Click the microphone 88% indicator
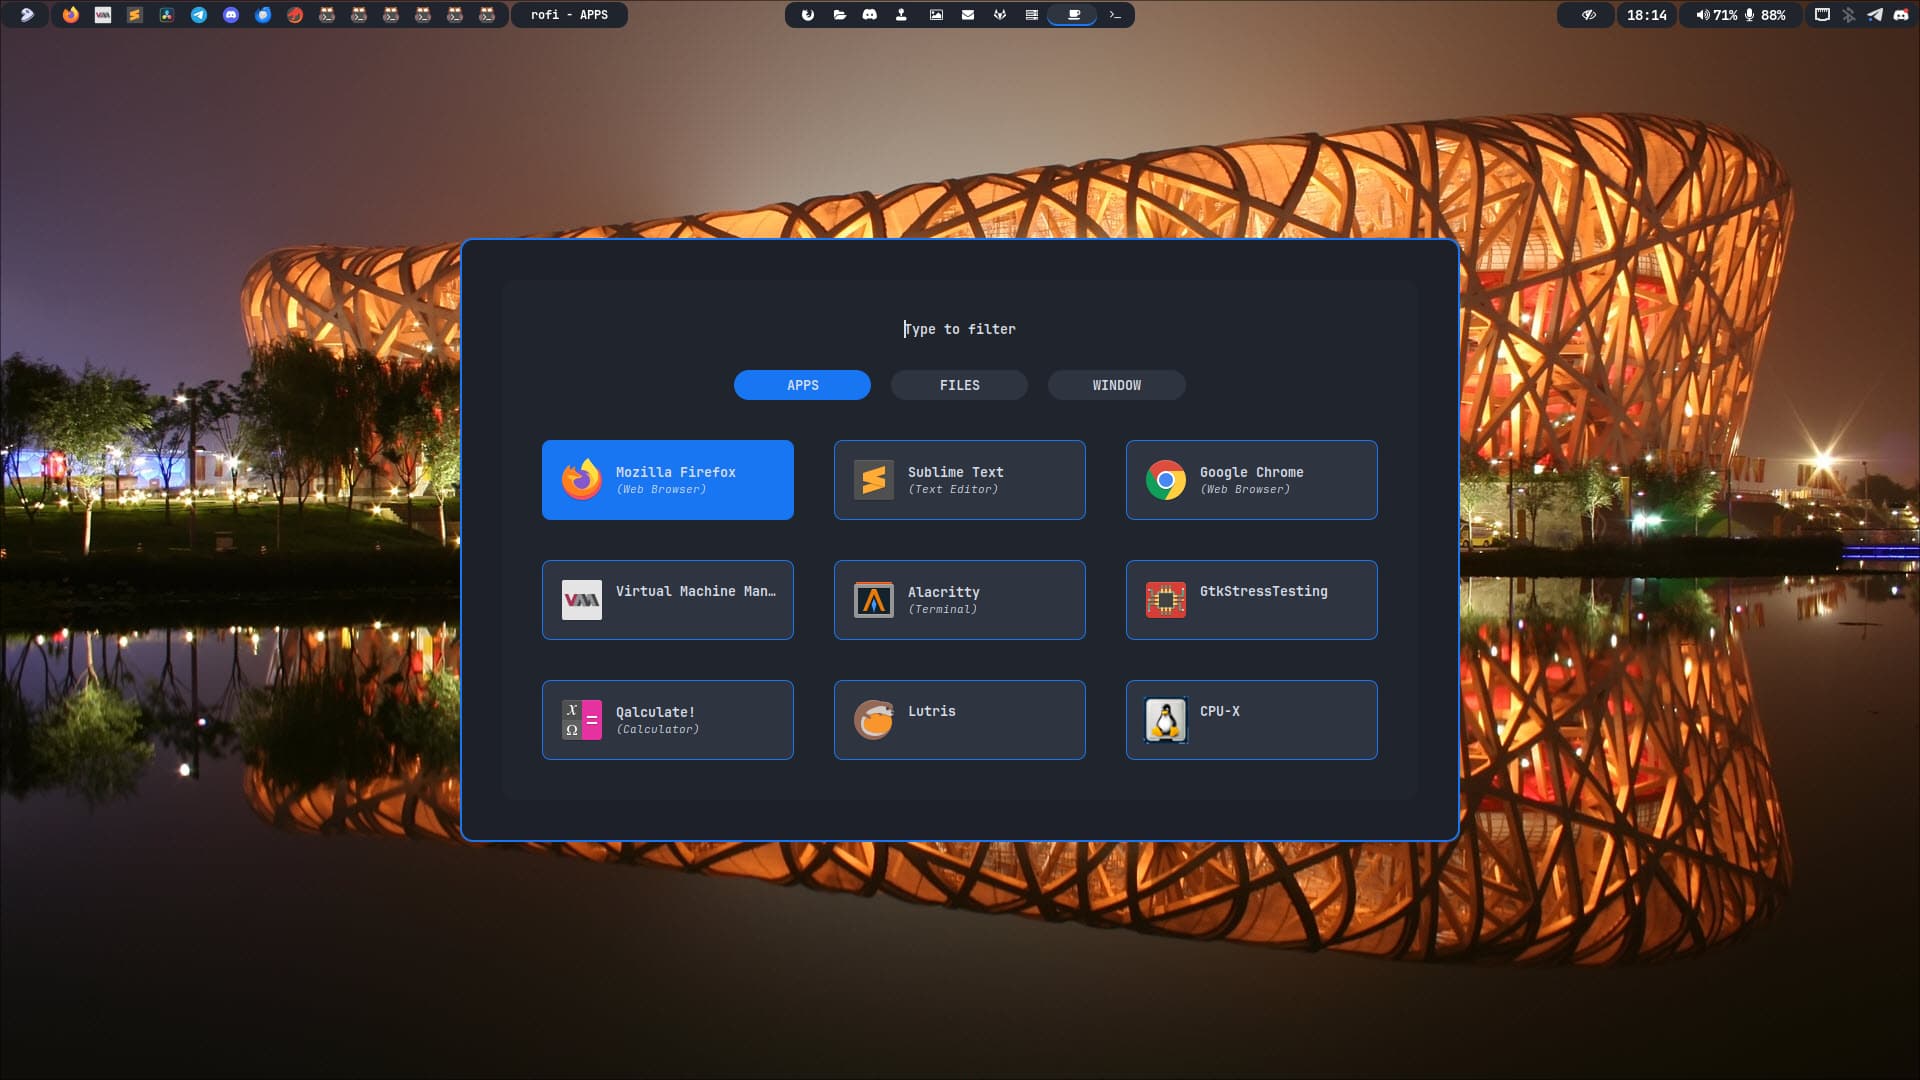This screenshot has height=1080, width=1920. (1766, 15)
